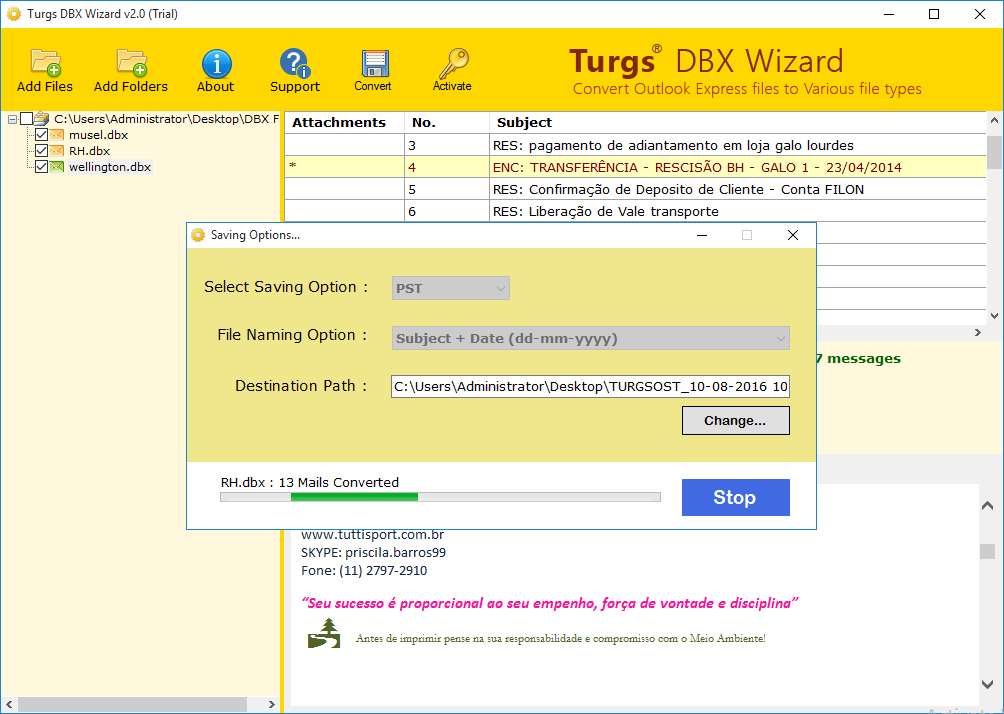Select the musel.dbx tree item
Viewport: 1004px width, 714px height.
(99, 134)
